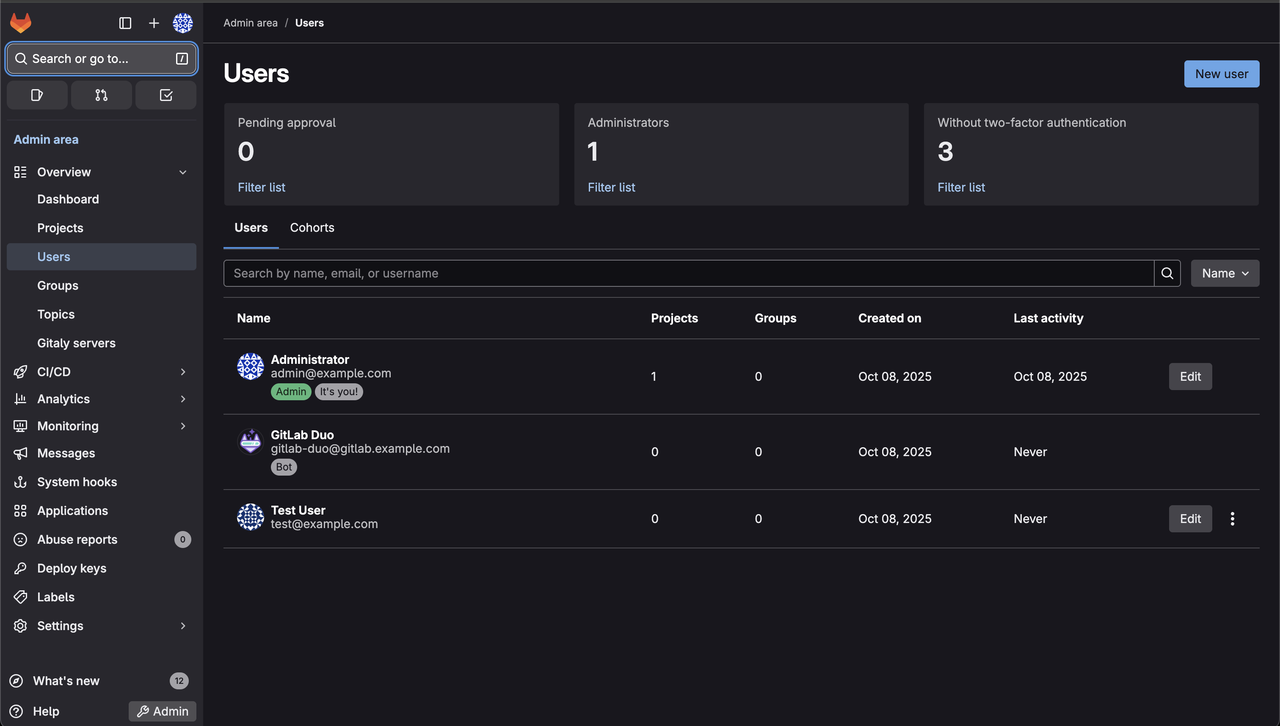Click Filter list under Administrators
The width and height of the screenshot is (1280, 726).
tap(611, 187)
